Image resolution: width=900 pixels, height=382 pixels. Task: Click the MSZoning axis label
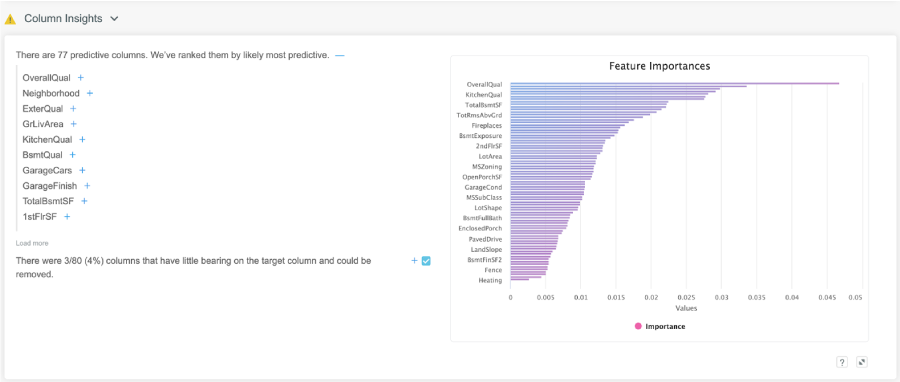(x=487, y=166)
